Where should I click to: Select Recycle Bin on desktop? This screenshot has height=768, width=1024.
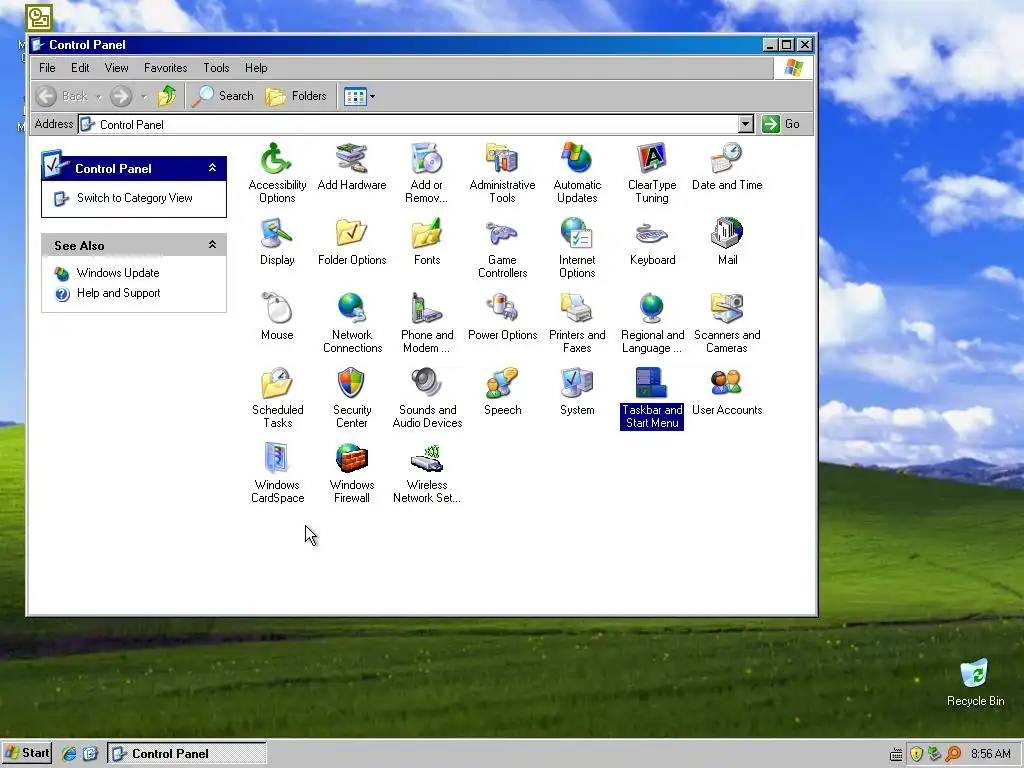tap(975, 682)
